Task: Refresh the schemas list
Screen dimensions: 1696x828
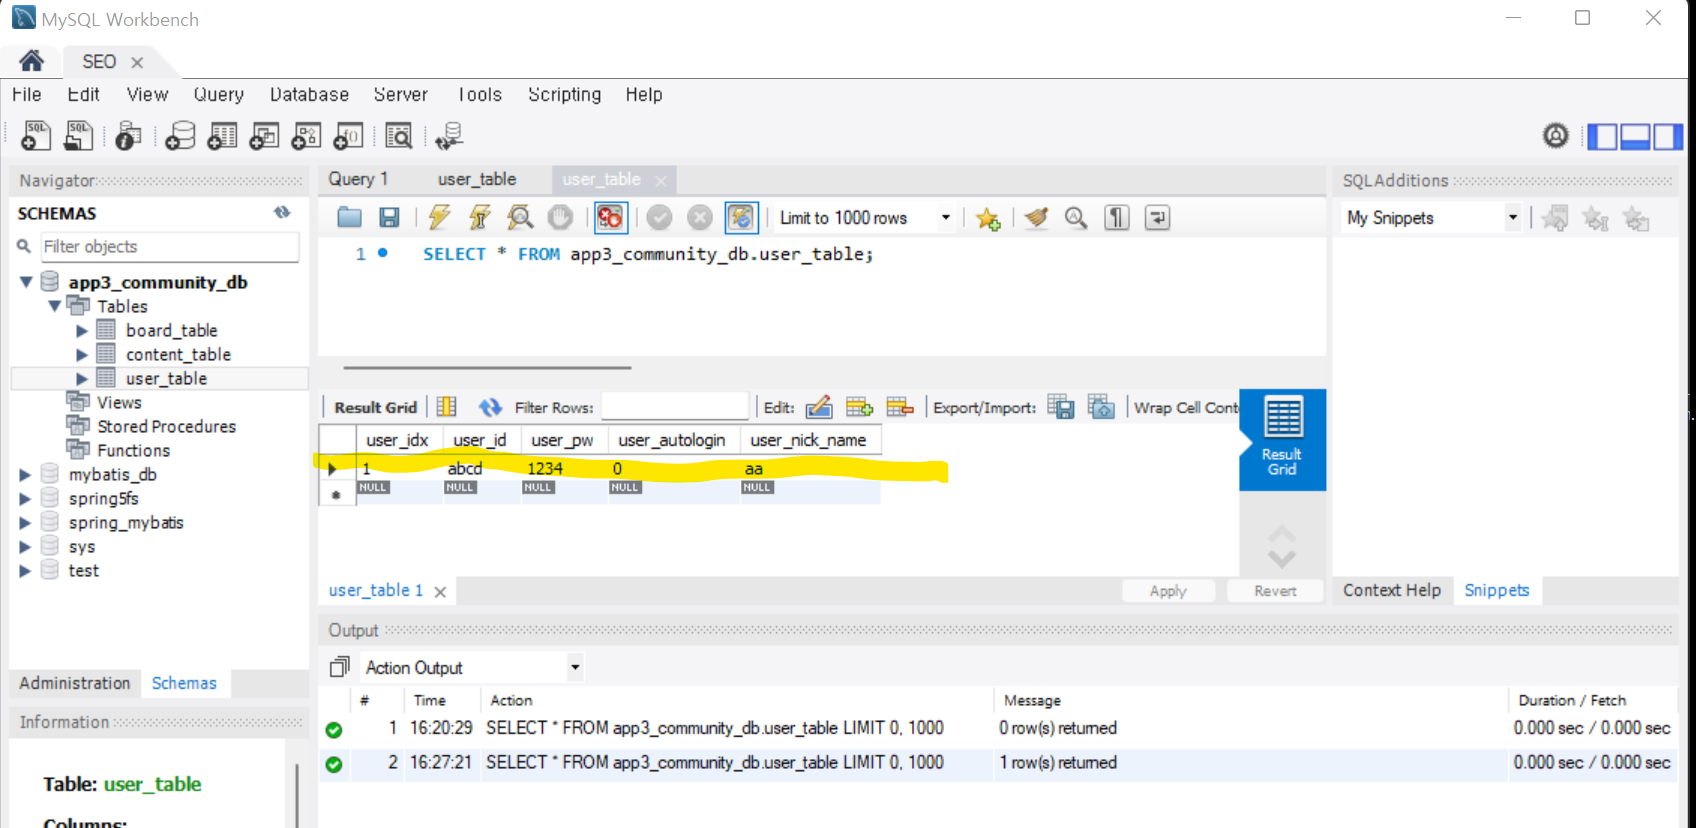Action: pos(282,212)
